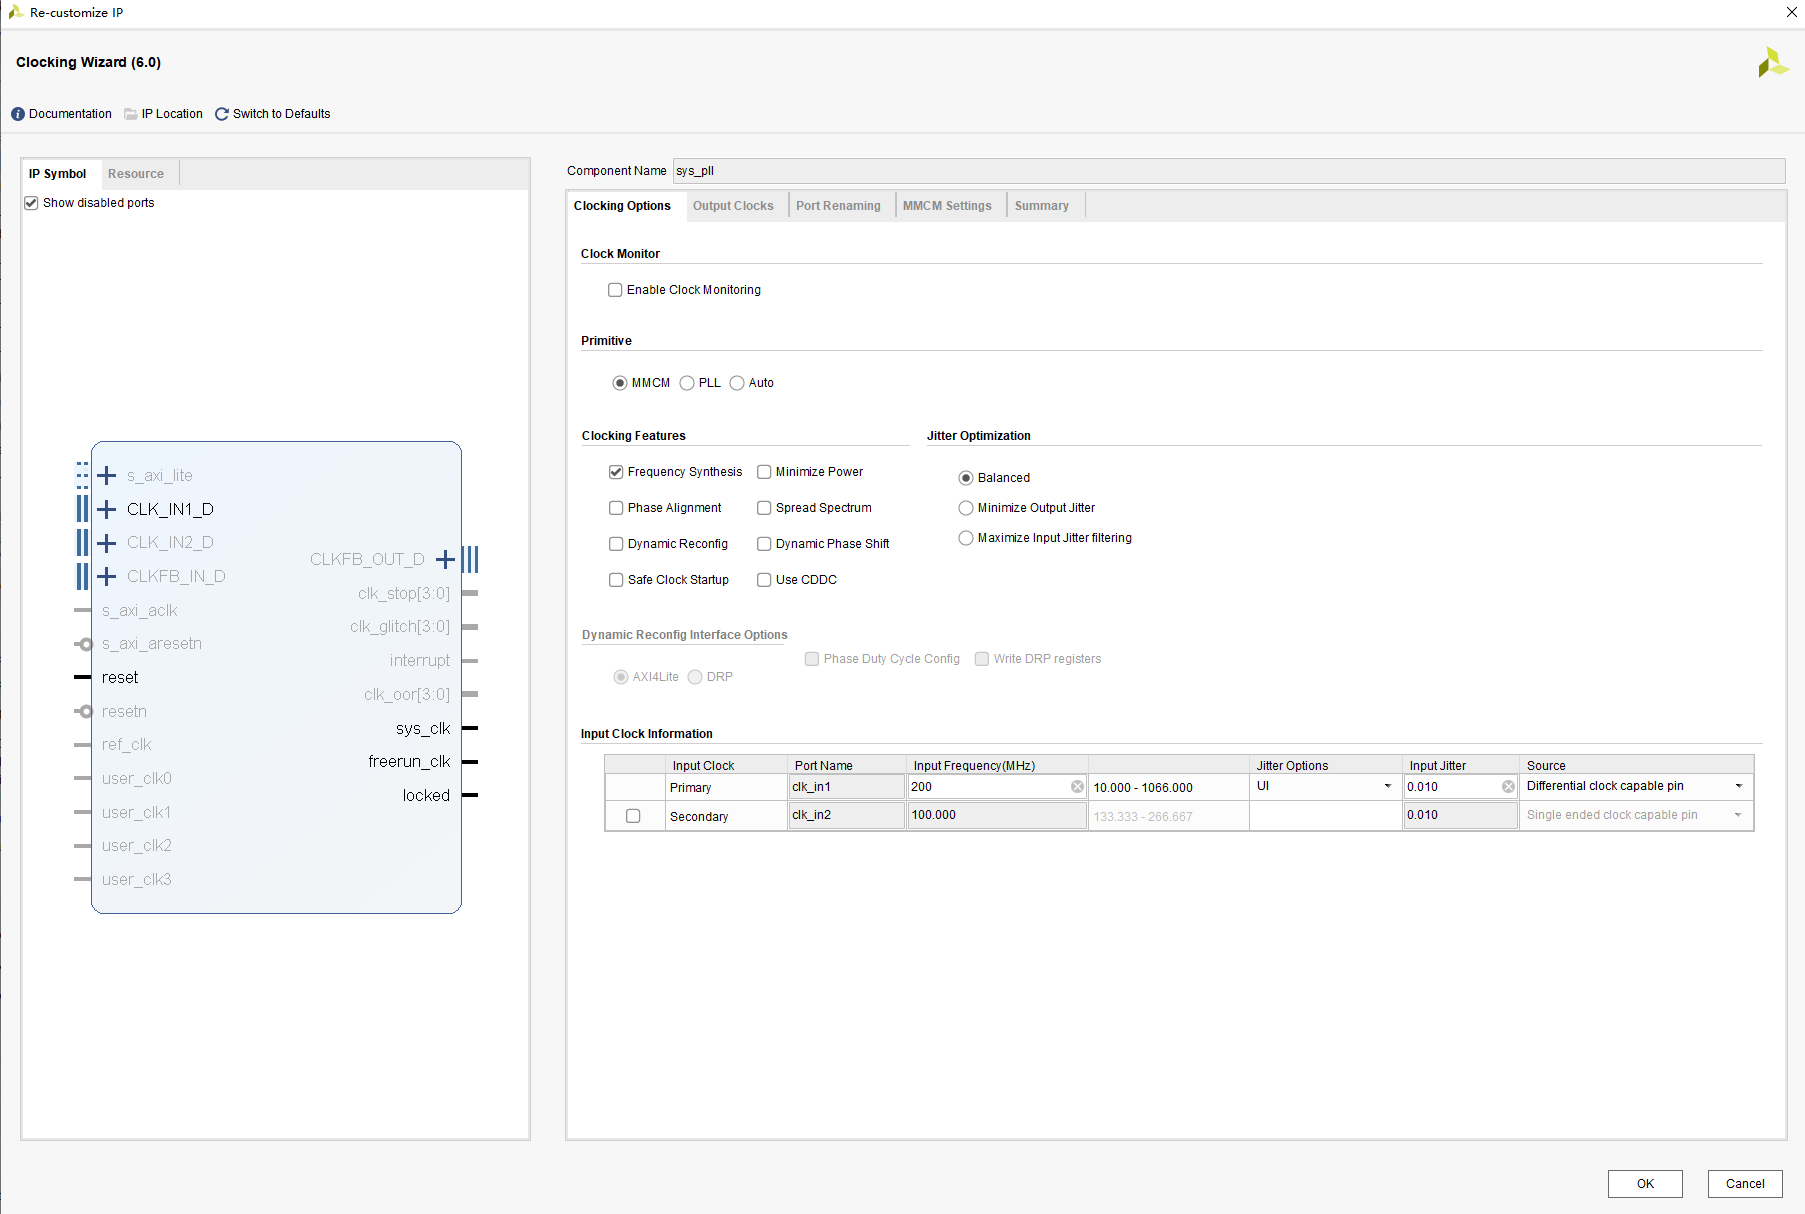Viewport: 1805px width, 1214px height.
Task: Select Balanced jitter optimization
Action: click(x=966, y=478)
